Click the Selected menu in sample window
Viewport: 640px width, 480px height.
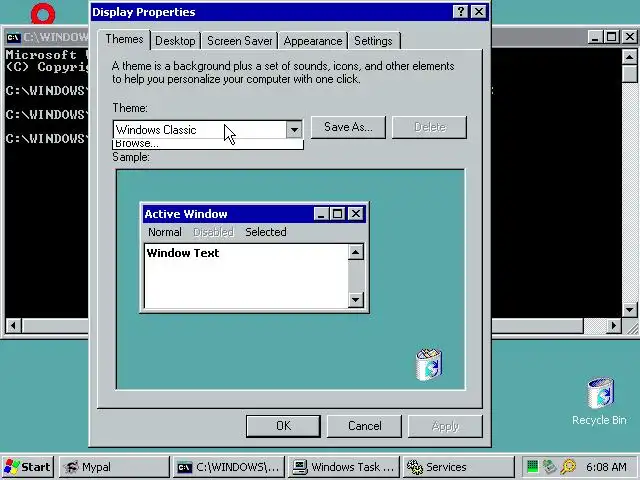[x=266, y=232]
